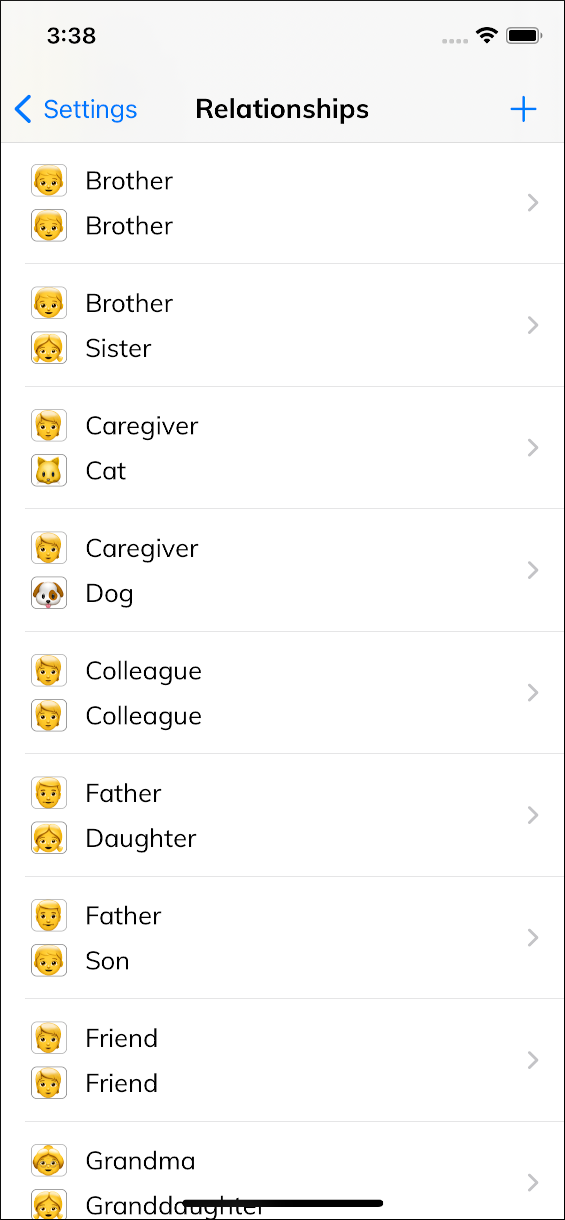Open the Caregiver–Cat row chevron
Image resolution: width=565 pixels, height=1220 pixels.
pyautogui.click(x=533, y=448)
